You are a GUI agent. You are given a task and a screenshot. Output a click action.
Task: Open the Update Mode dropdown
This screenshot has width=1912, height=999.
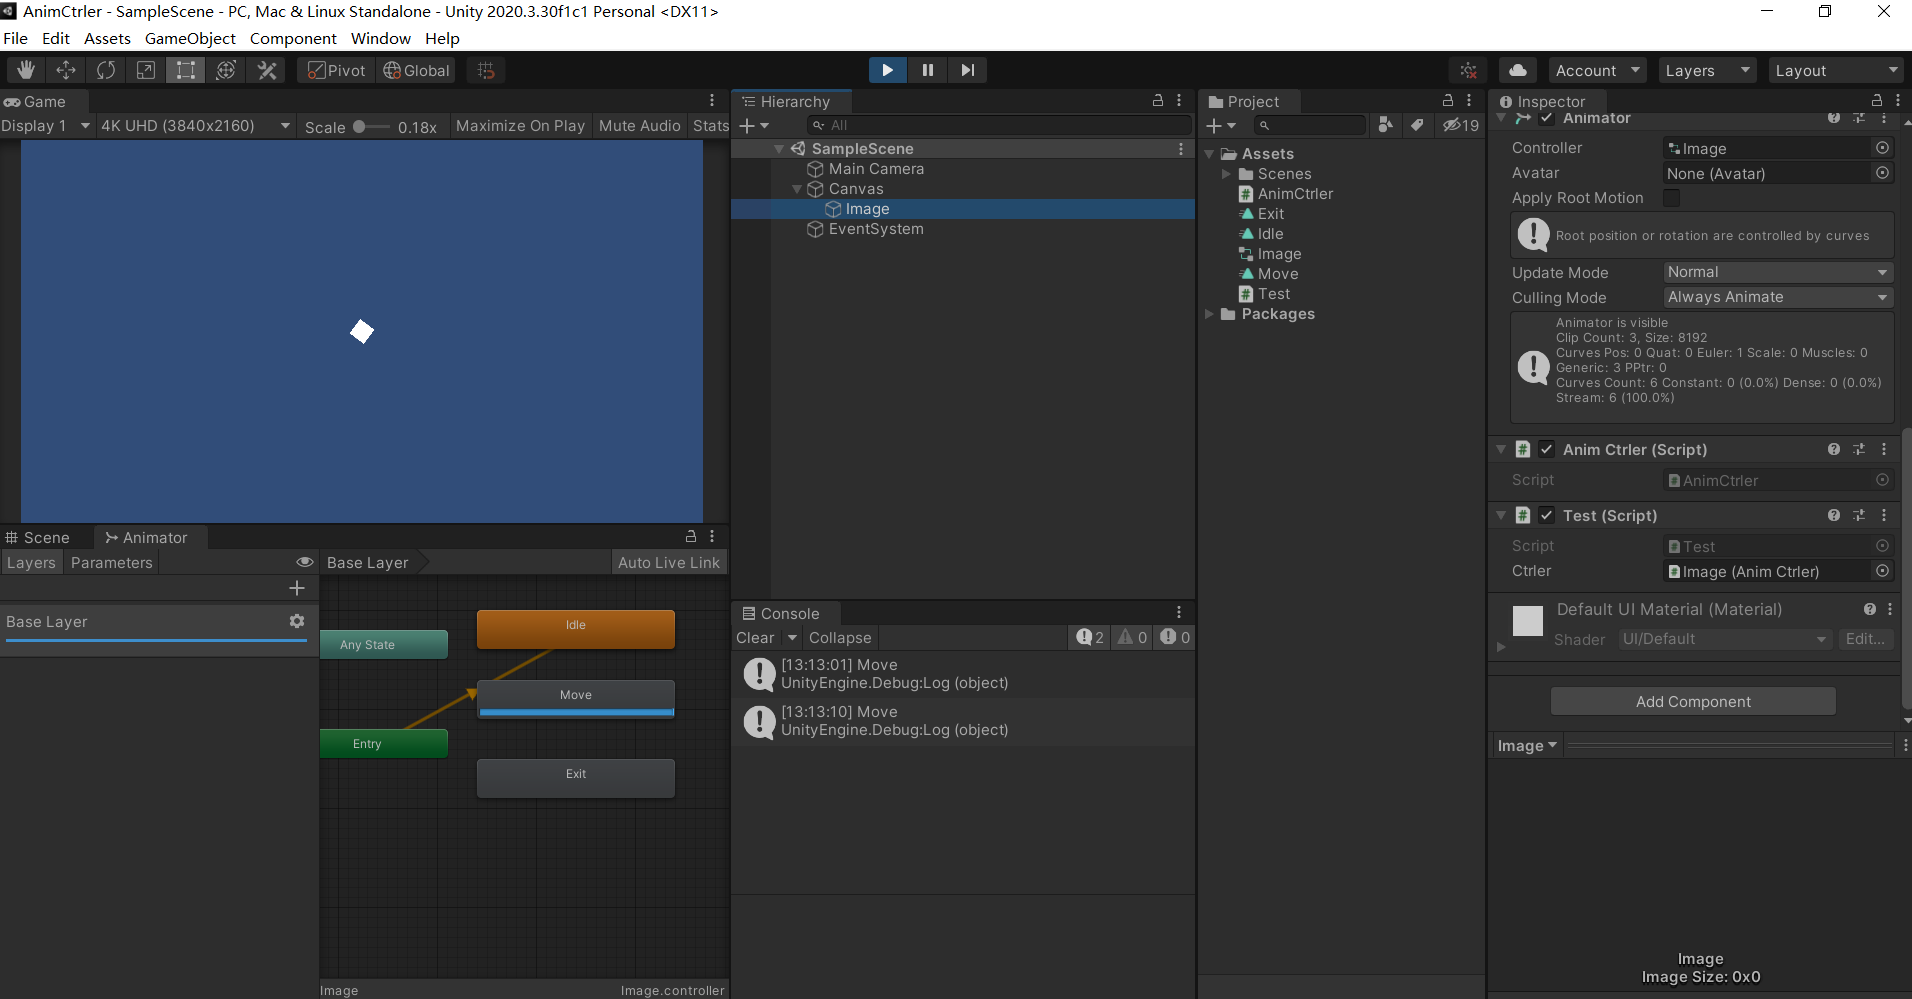pyautogui.click(x=1777, y=272)
